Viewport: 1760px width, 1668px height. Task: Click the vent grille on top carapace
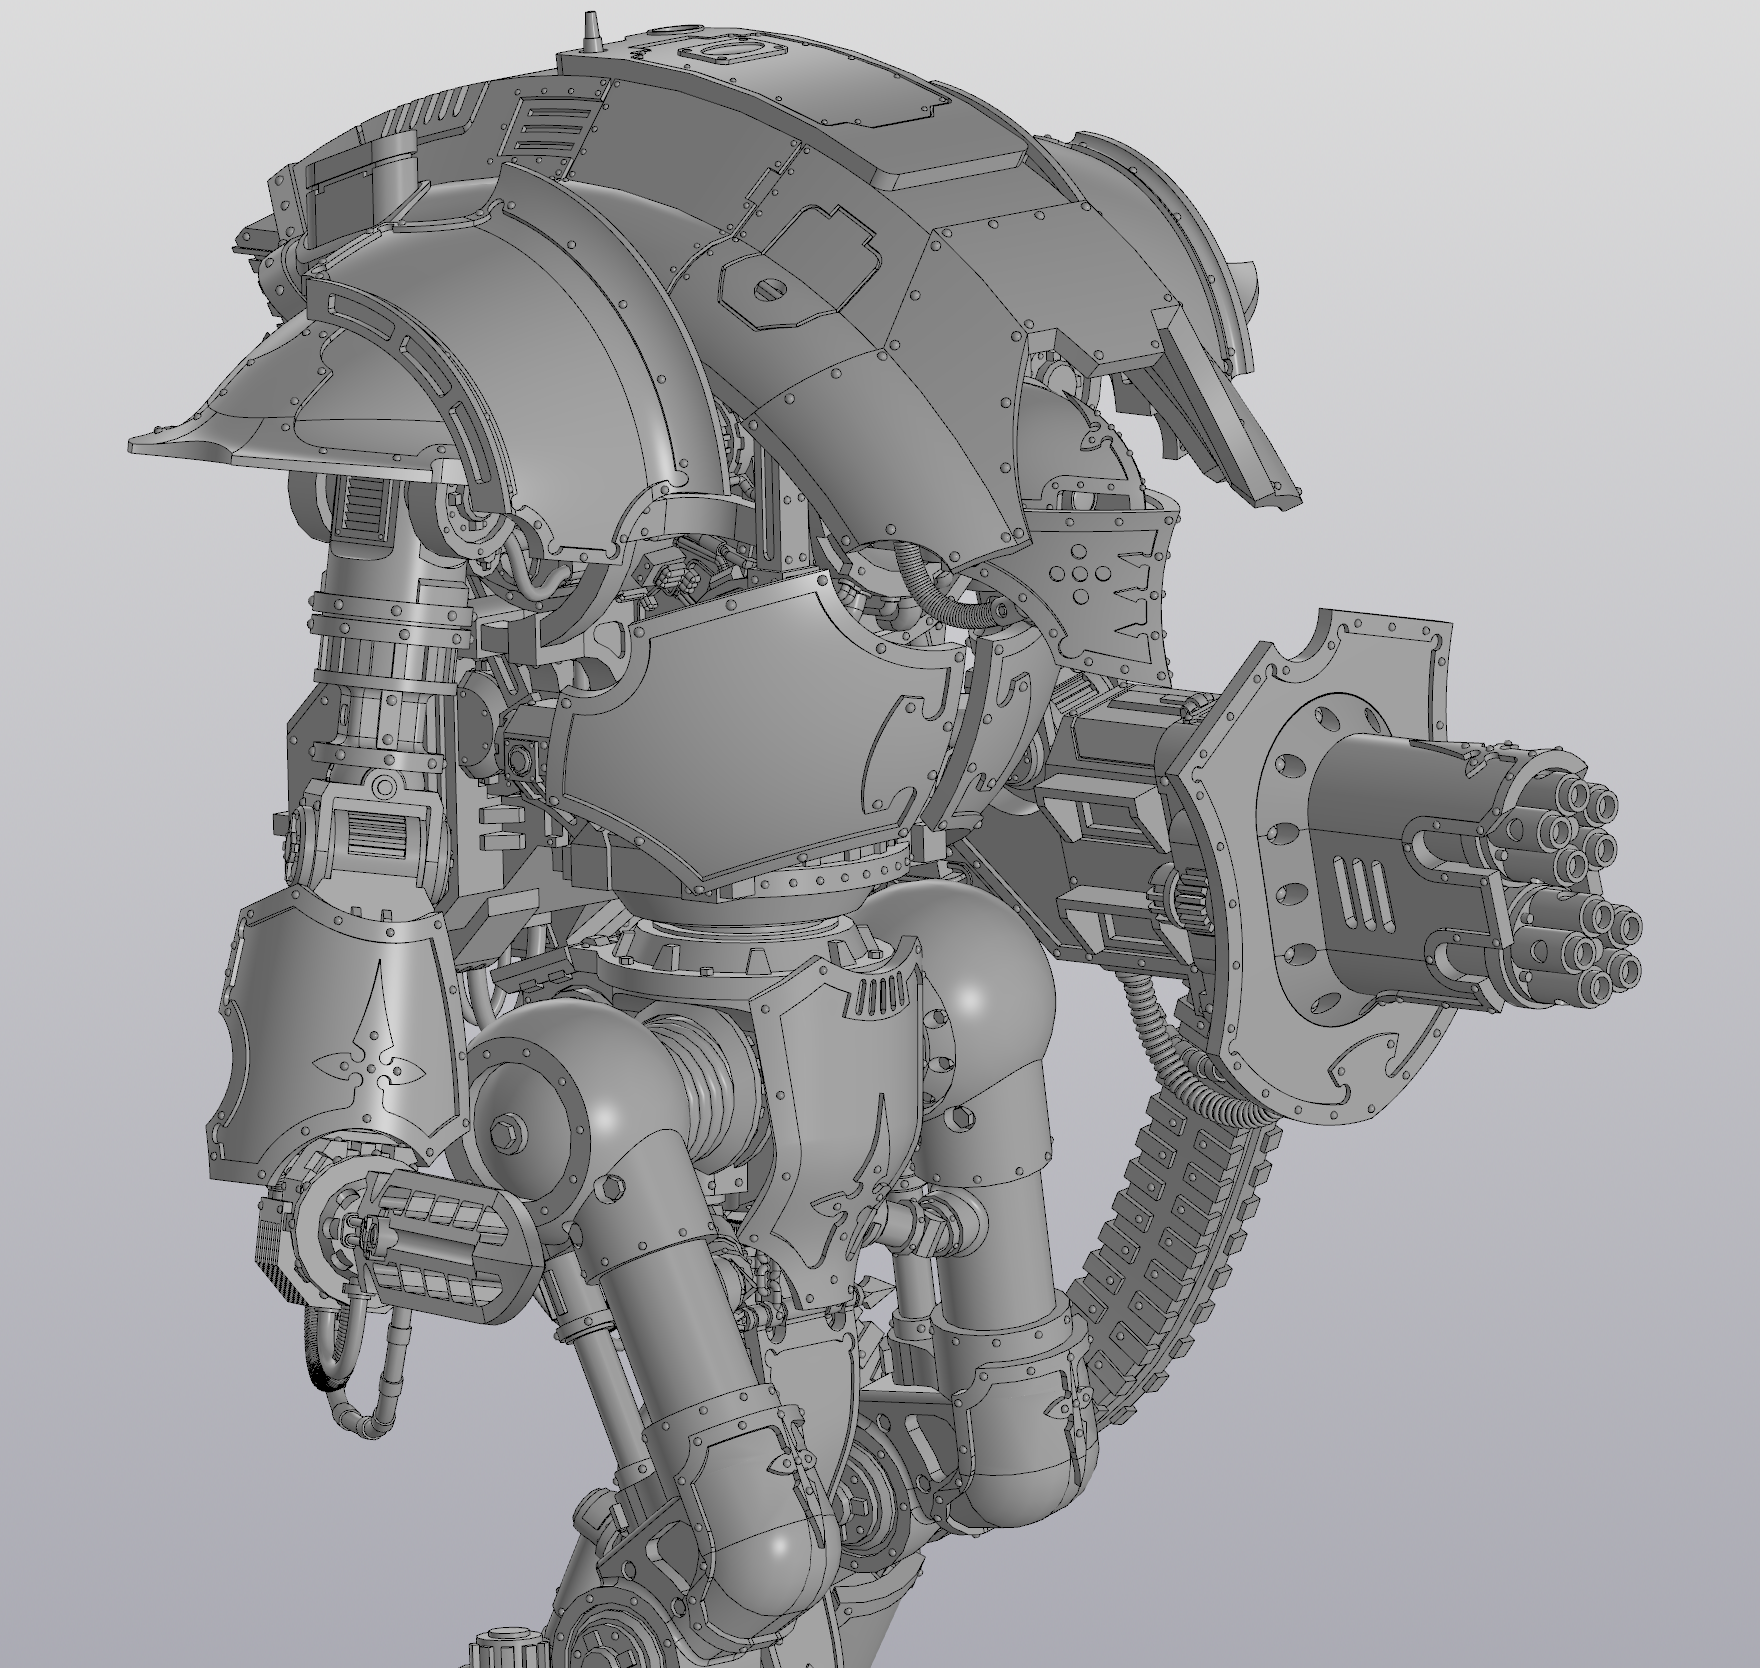pos(548,130)
